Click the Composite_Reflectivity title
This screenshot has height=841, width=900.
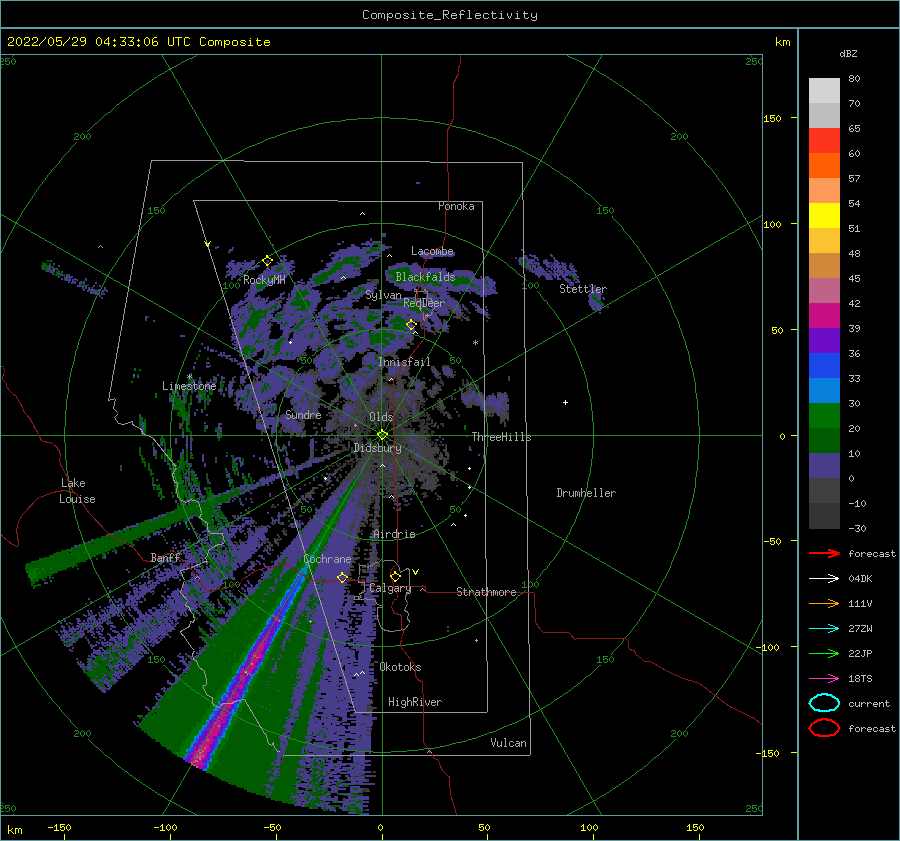pos(450,15)
